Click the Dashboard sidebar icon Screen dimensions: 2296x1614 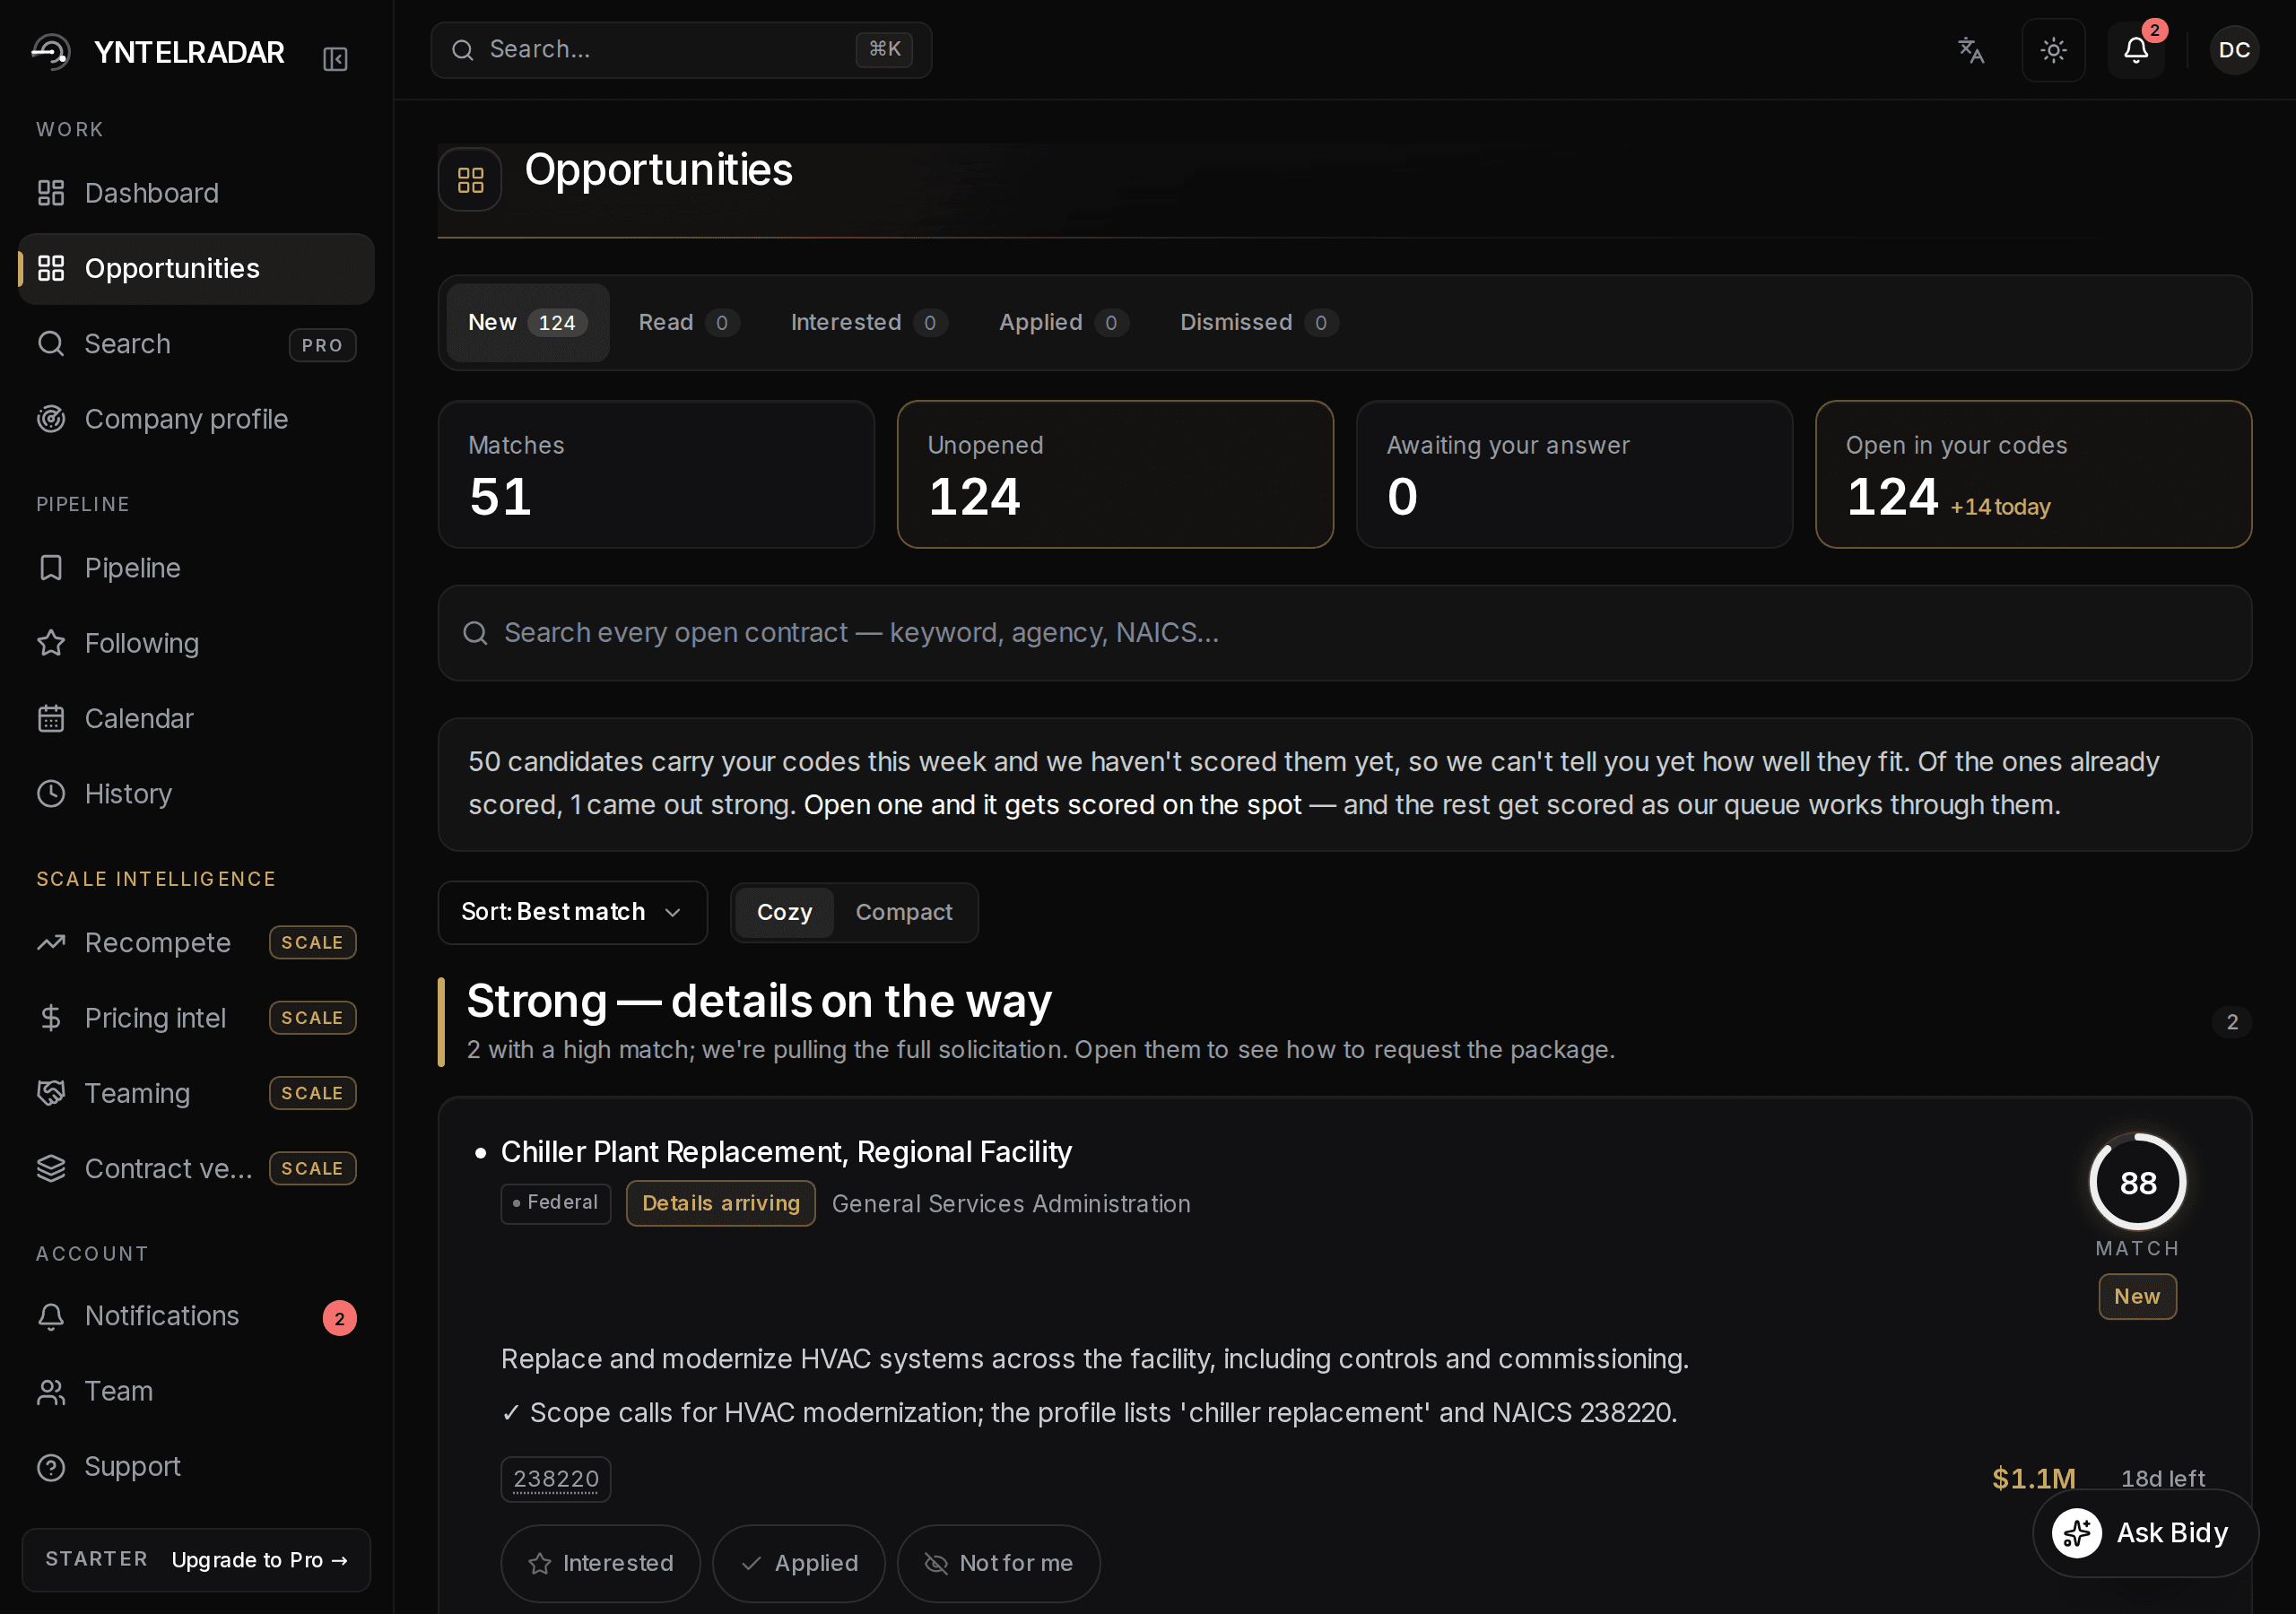pos(51,193)
